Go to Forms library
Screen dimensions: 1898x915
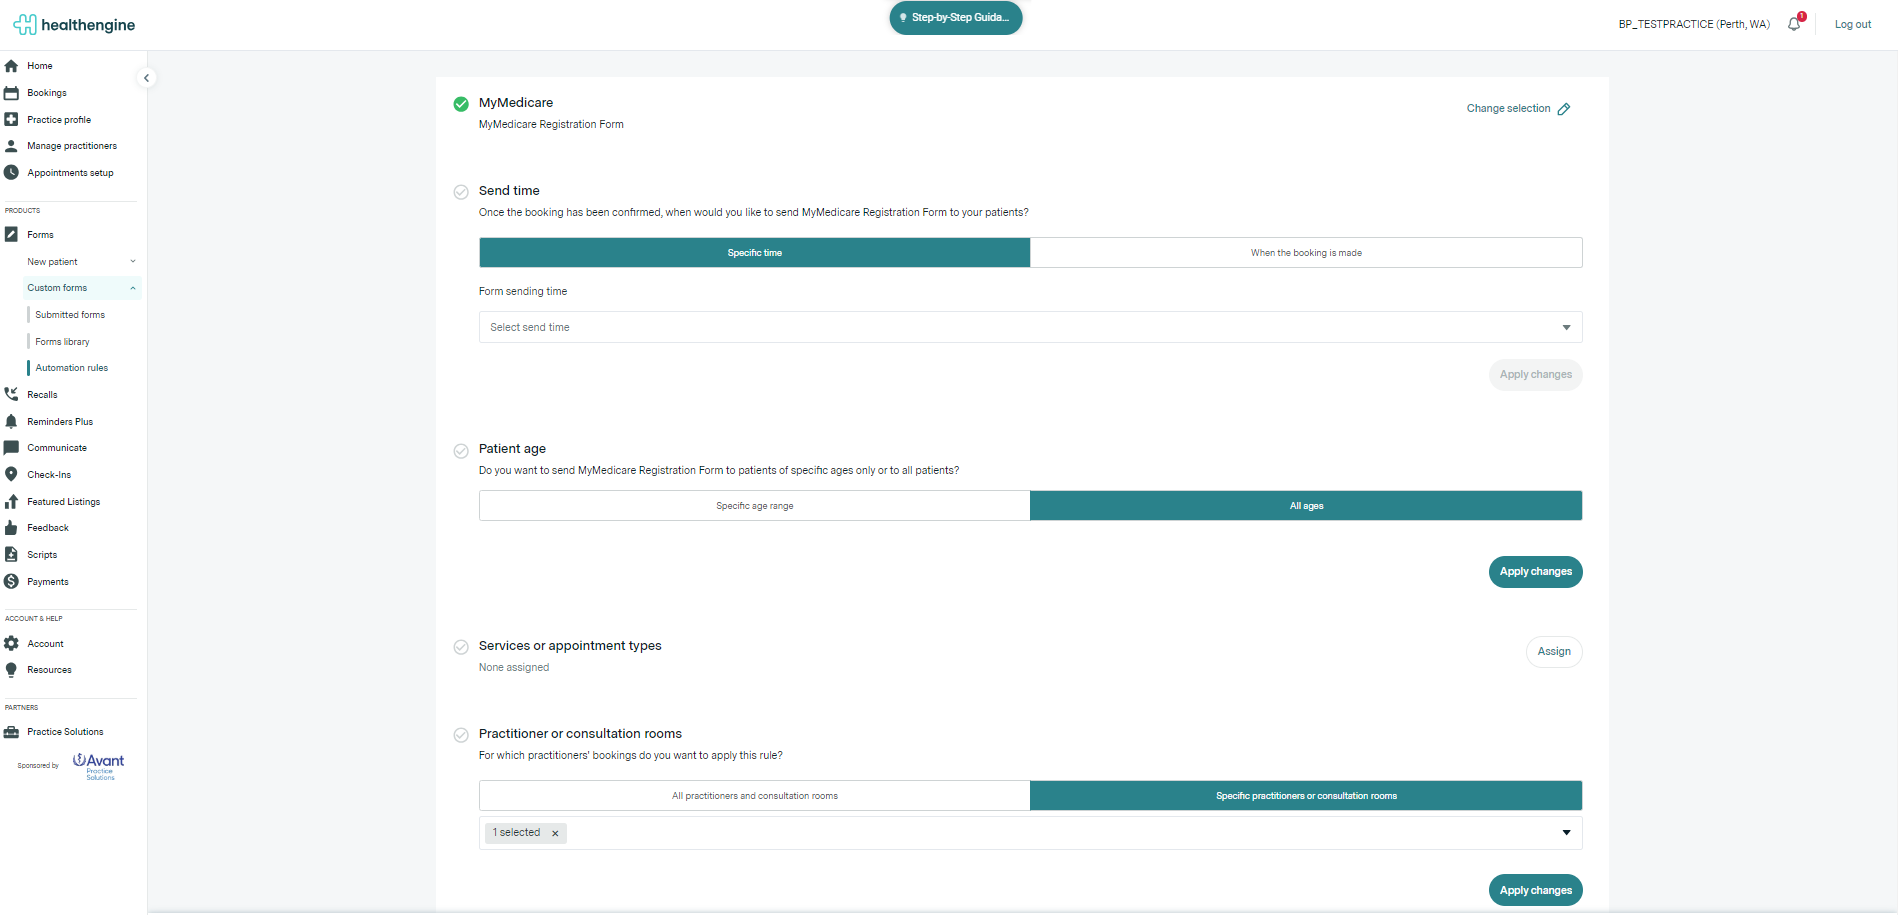click(x=63, y=342)
